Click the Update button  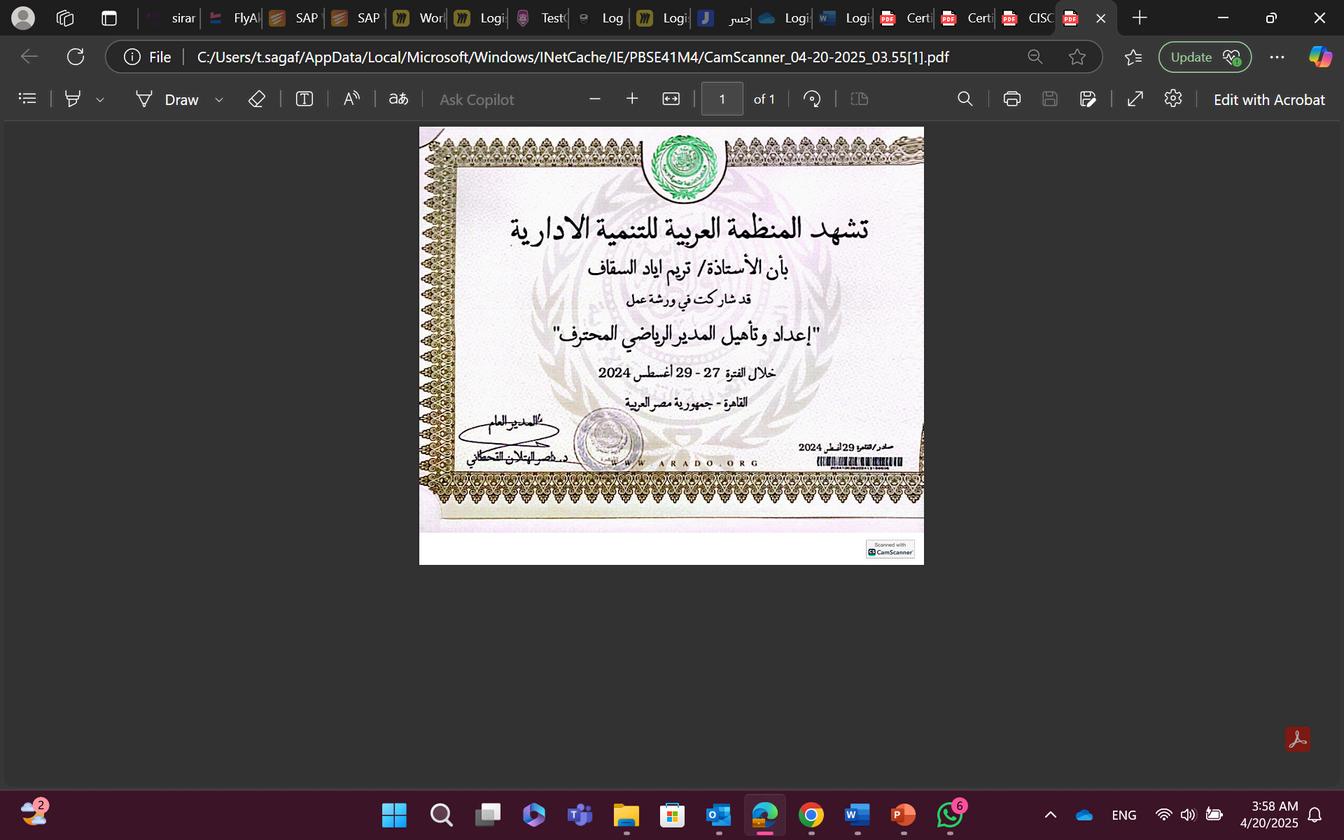(1206, 57)
